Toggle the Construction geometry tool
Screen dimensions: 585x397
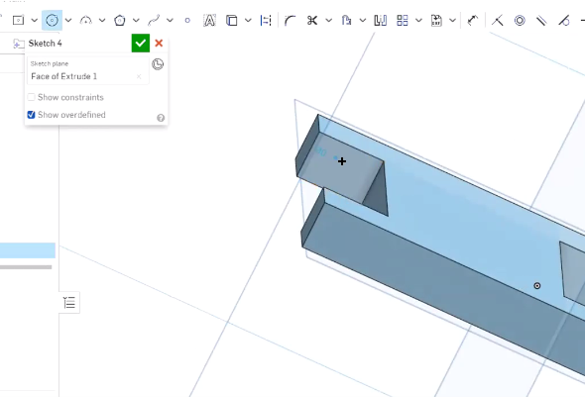click(266, 20)
